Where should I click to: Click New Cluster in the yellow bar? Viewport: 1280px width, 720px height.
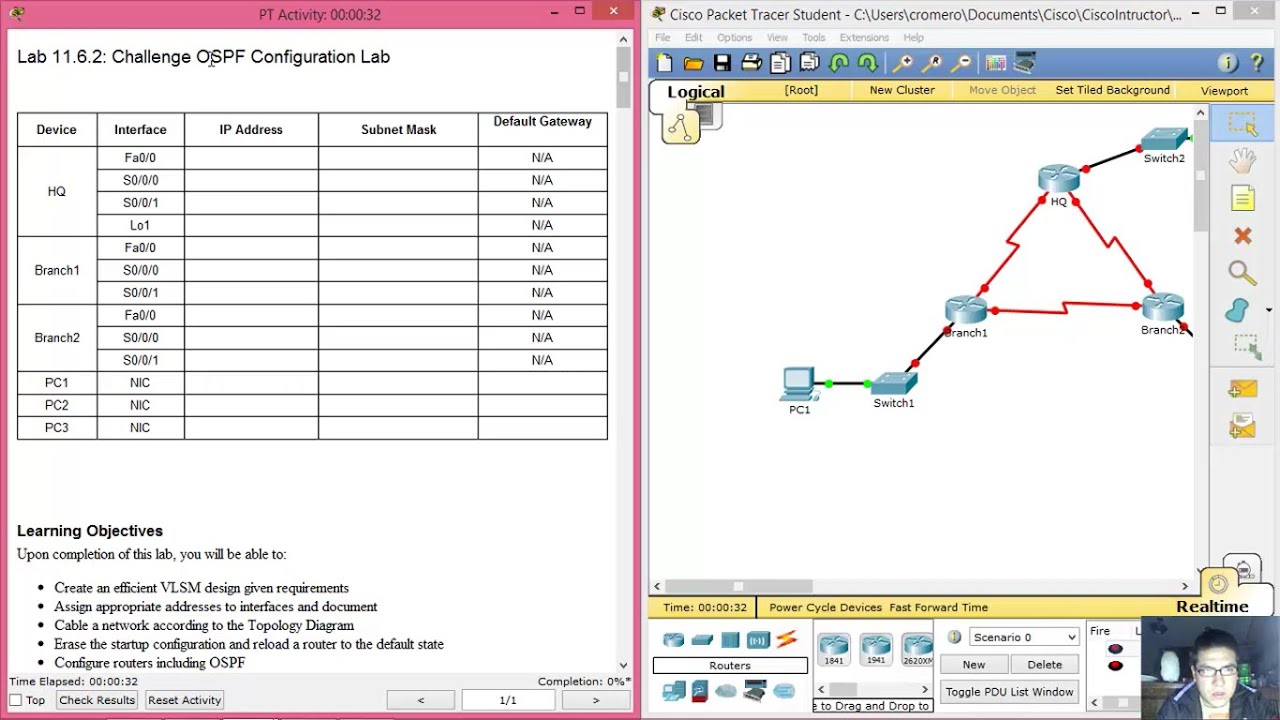[x=902, y=90]
